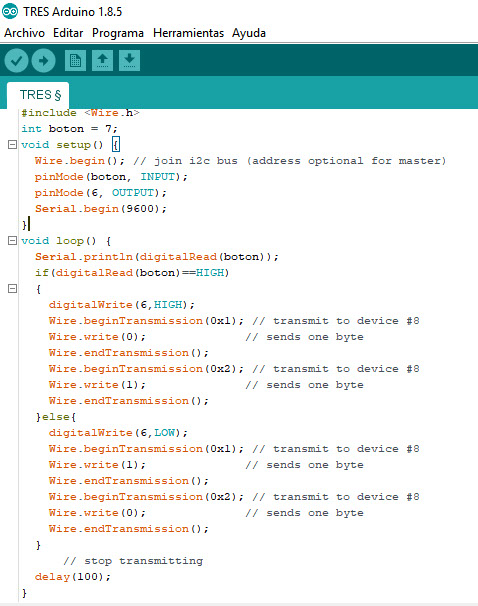478x606 pixels.
Task: Click the 'digitalWrite(6,HIGH);' line
Action: pos(121,305)
